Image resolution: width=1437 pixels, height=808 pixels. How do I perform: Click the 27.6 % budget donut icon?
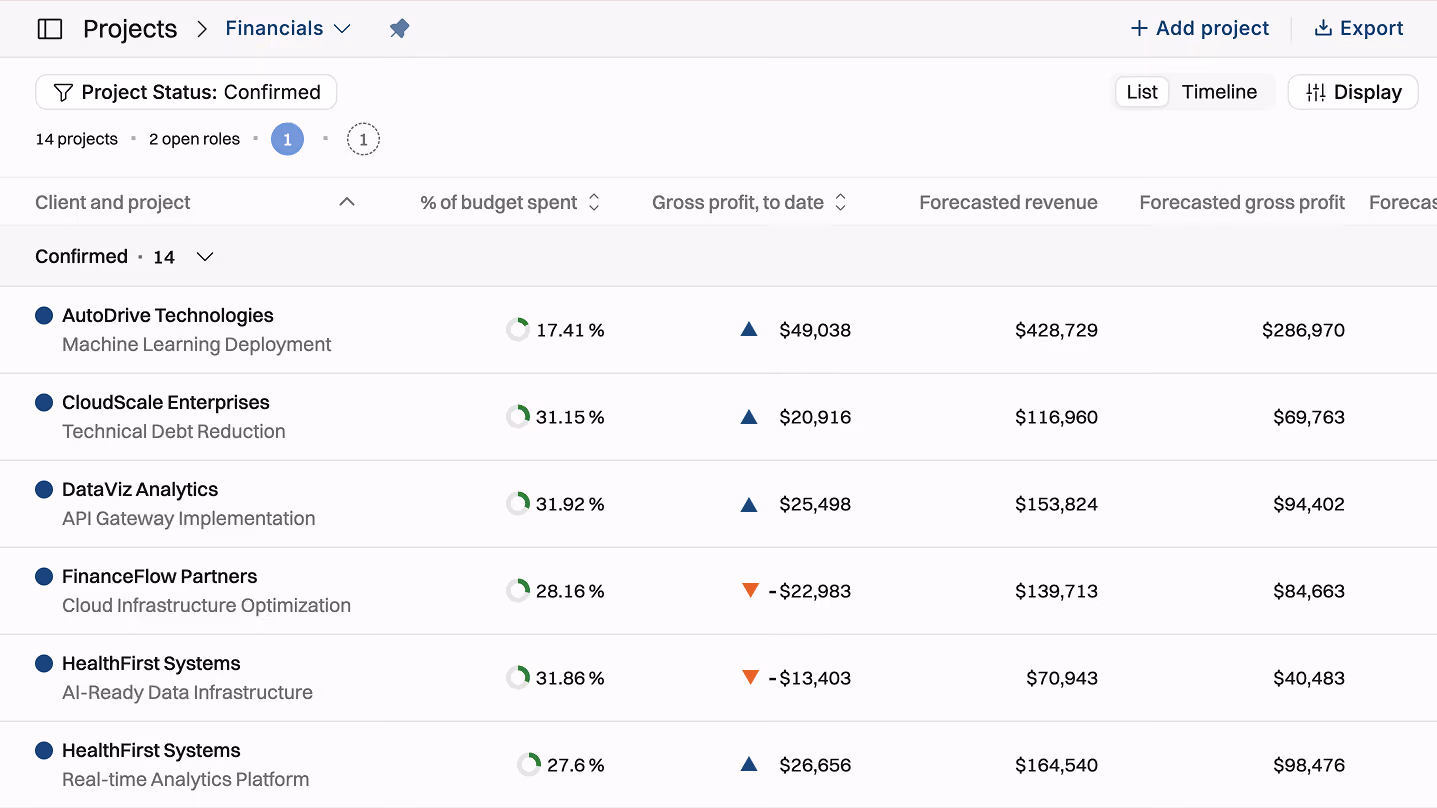tap(529, 765)
